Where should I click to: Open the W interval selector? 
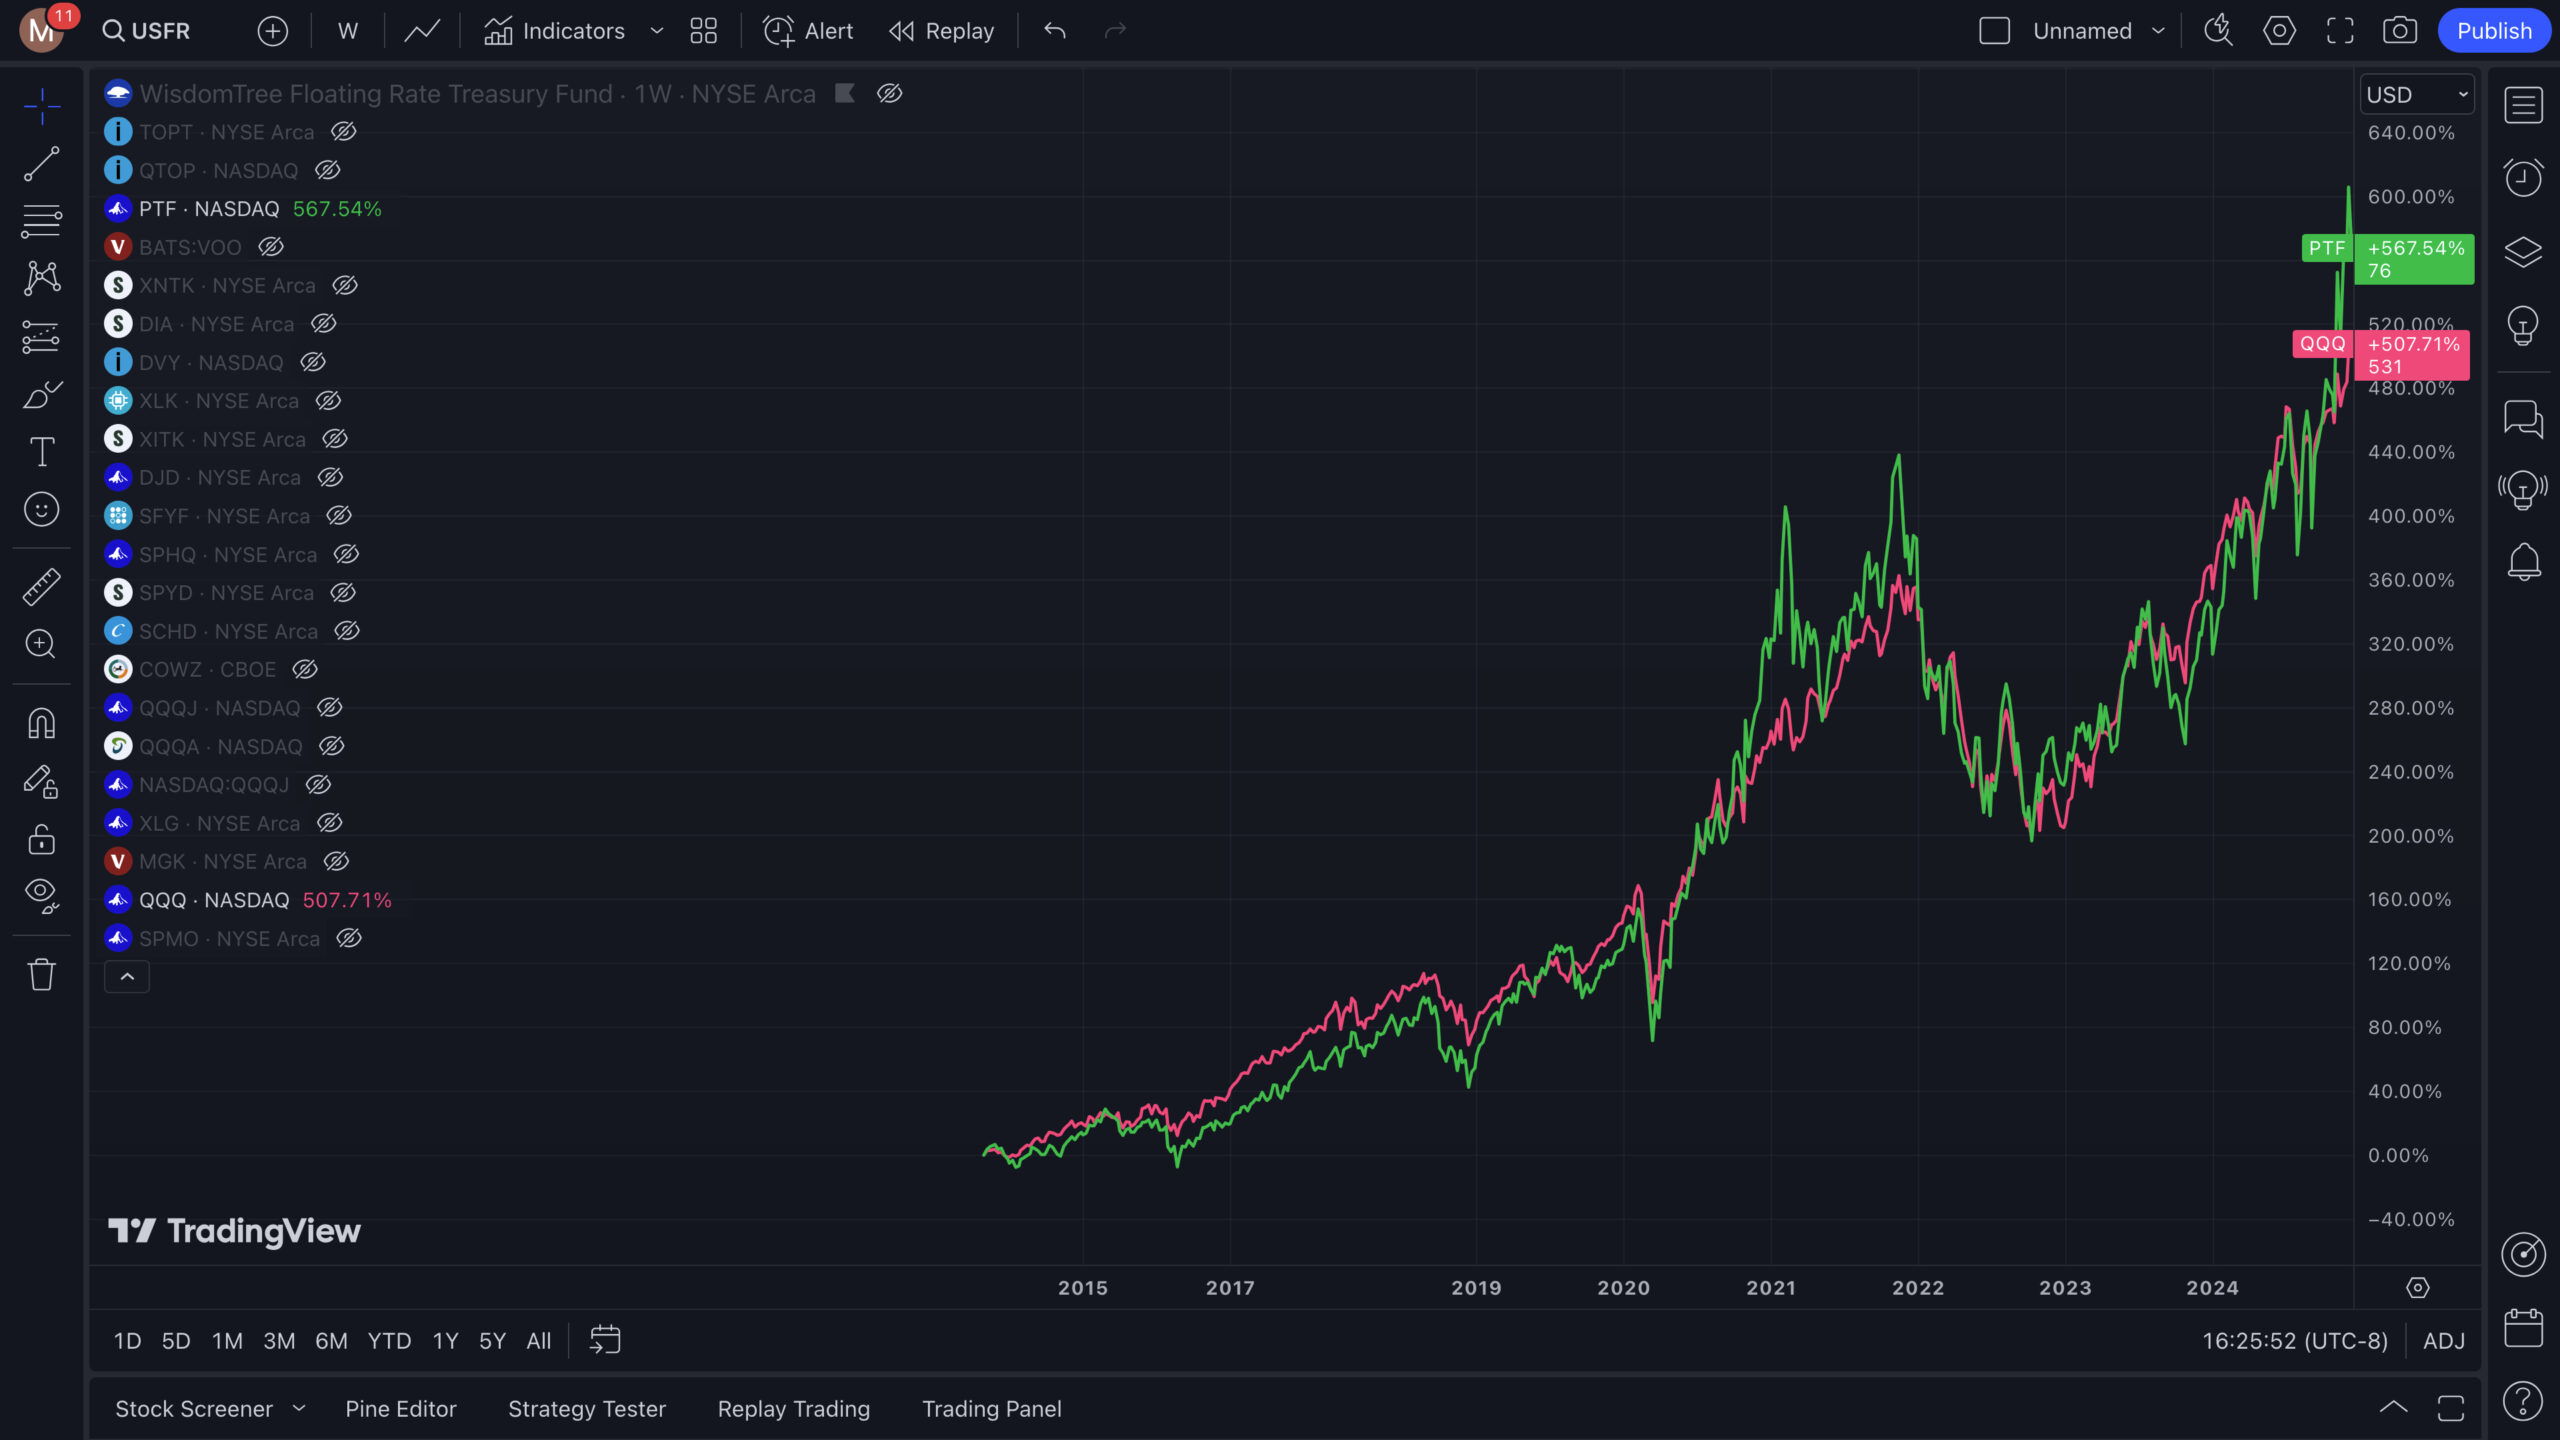348,31
